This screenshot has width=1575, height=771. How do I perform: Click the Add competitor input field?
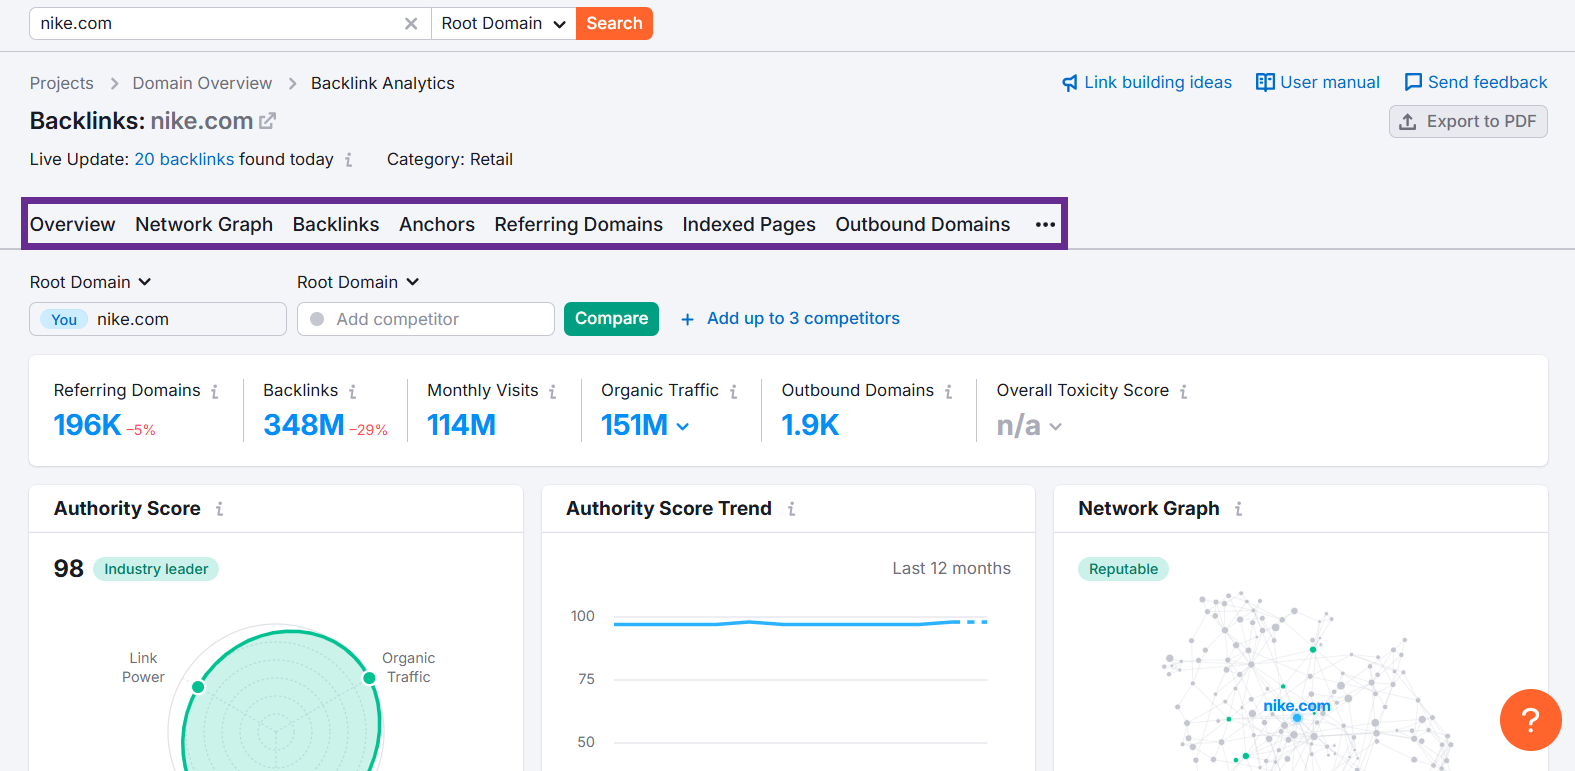tap(426, 319)
